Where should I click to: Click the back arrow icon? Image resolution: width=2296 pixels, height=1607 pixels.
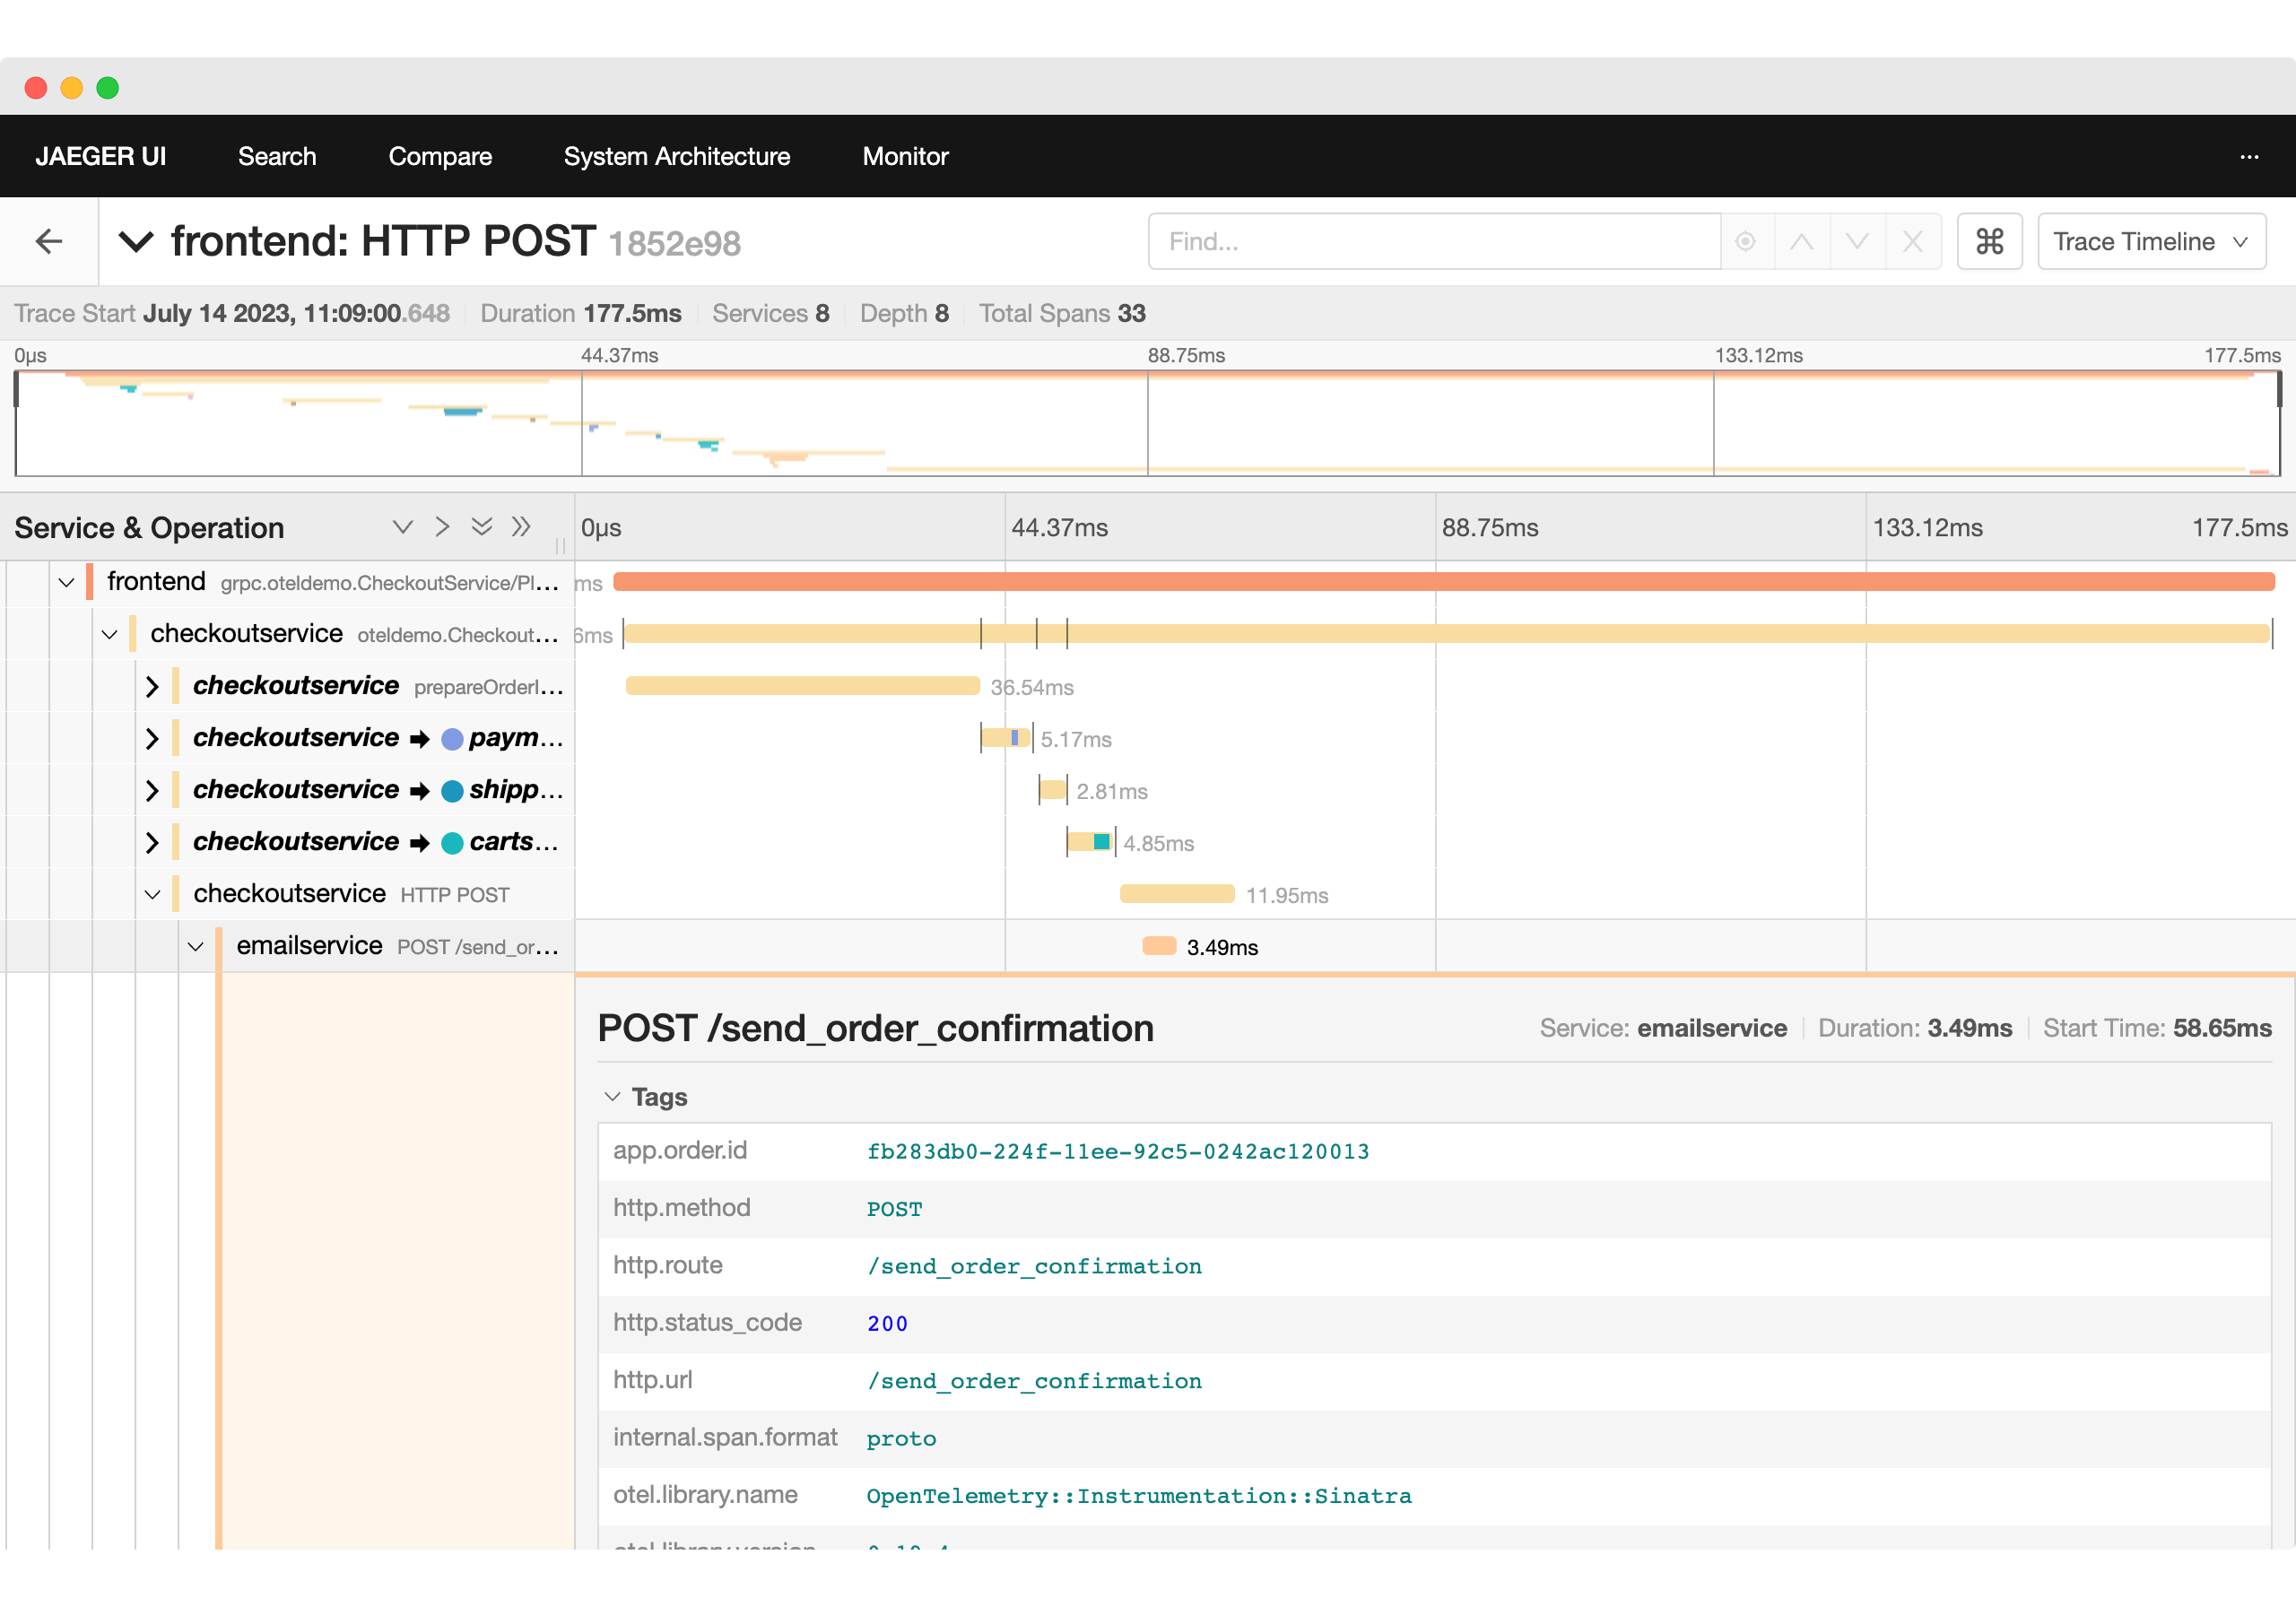[x=48, y=241]
